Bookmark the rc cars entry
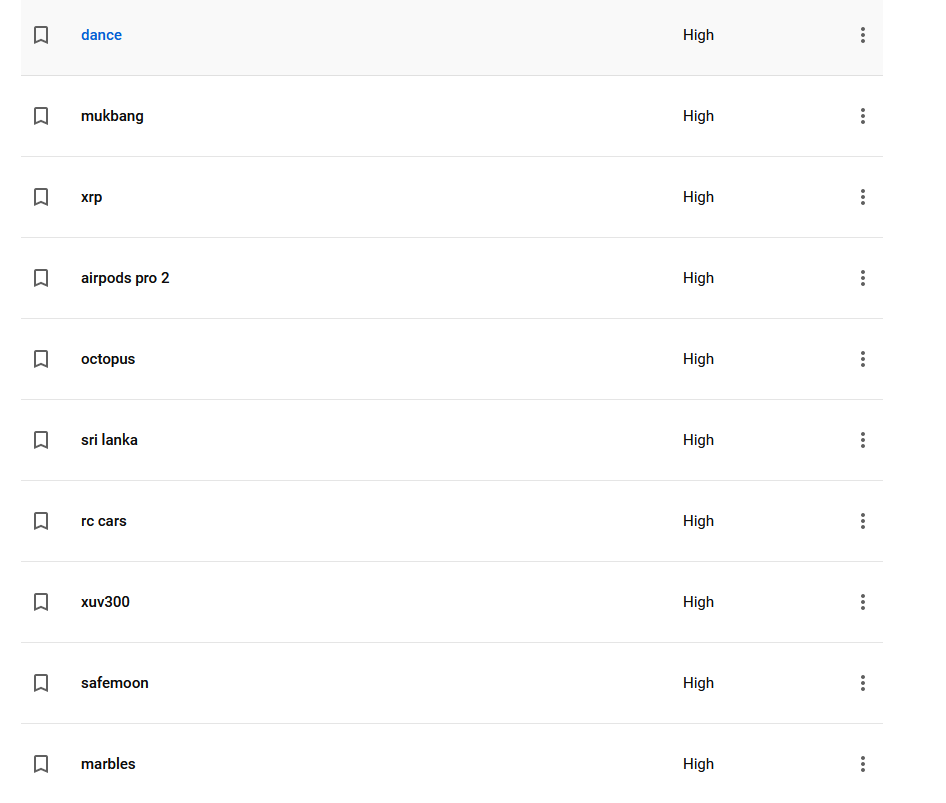The image size is (946, 803). [x=41, y=521]
